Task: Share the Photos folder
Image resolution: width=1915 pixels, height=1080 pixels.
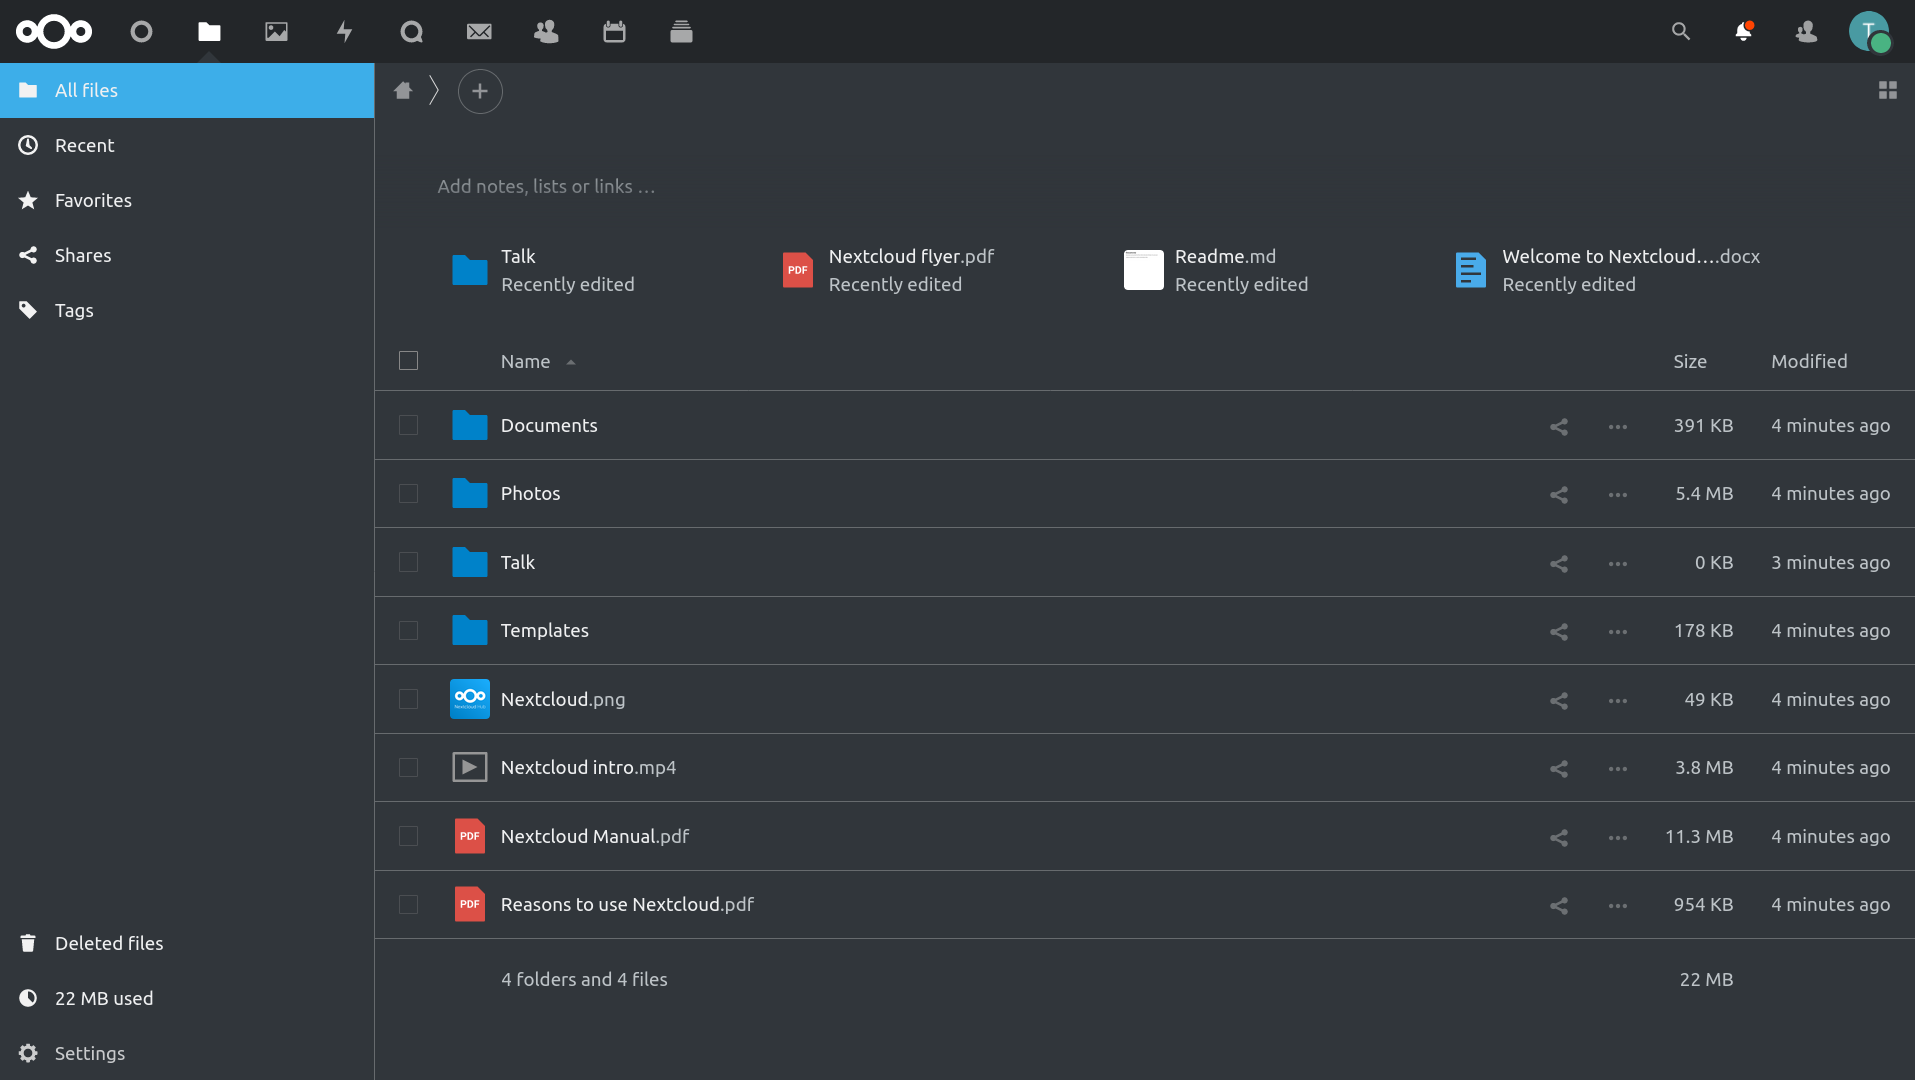Action: [1558, 494]
